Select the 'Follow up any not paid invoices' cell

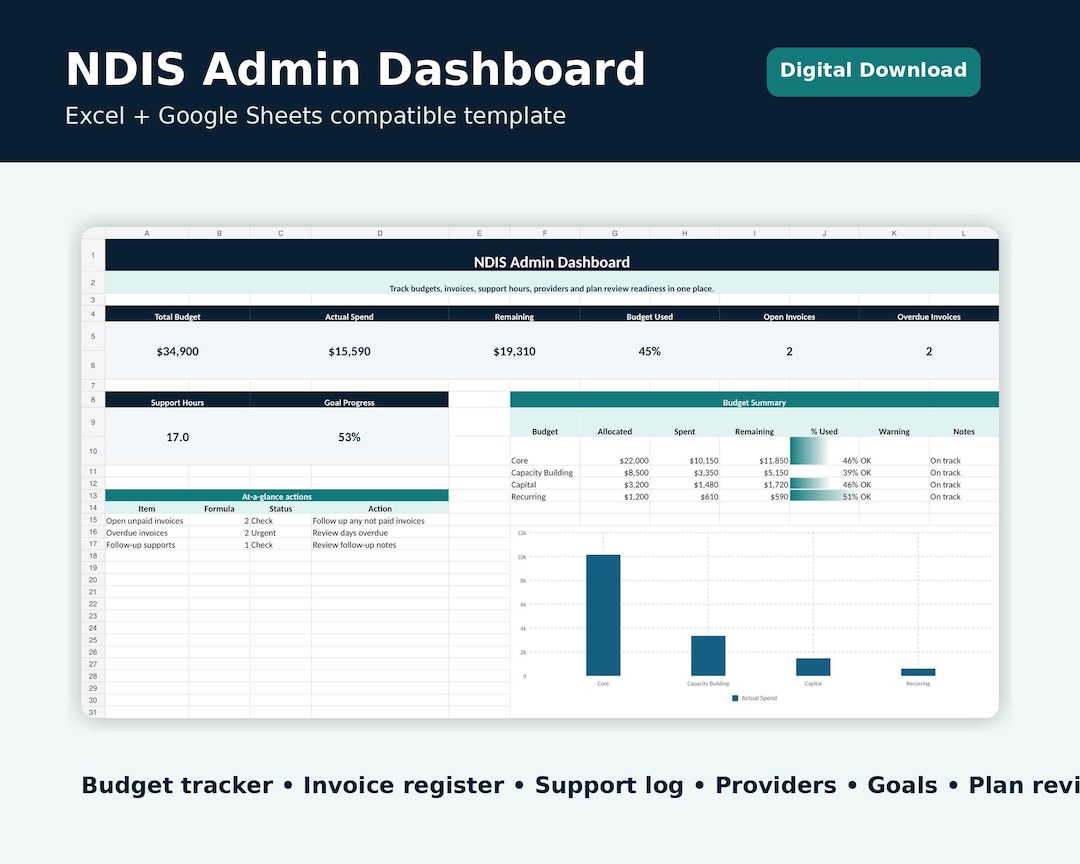pos(380,521)
